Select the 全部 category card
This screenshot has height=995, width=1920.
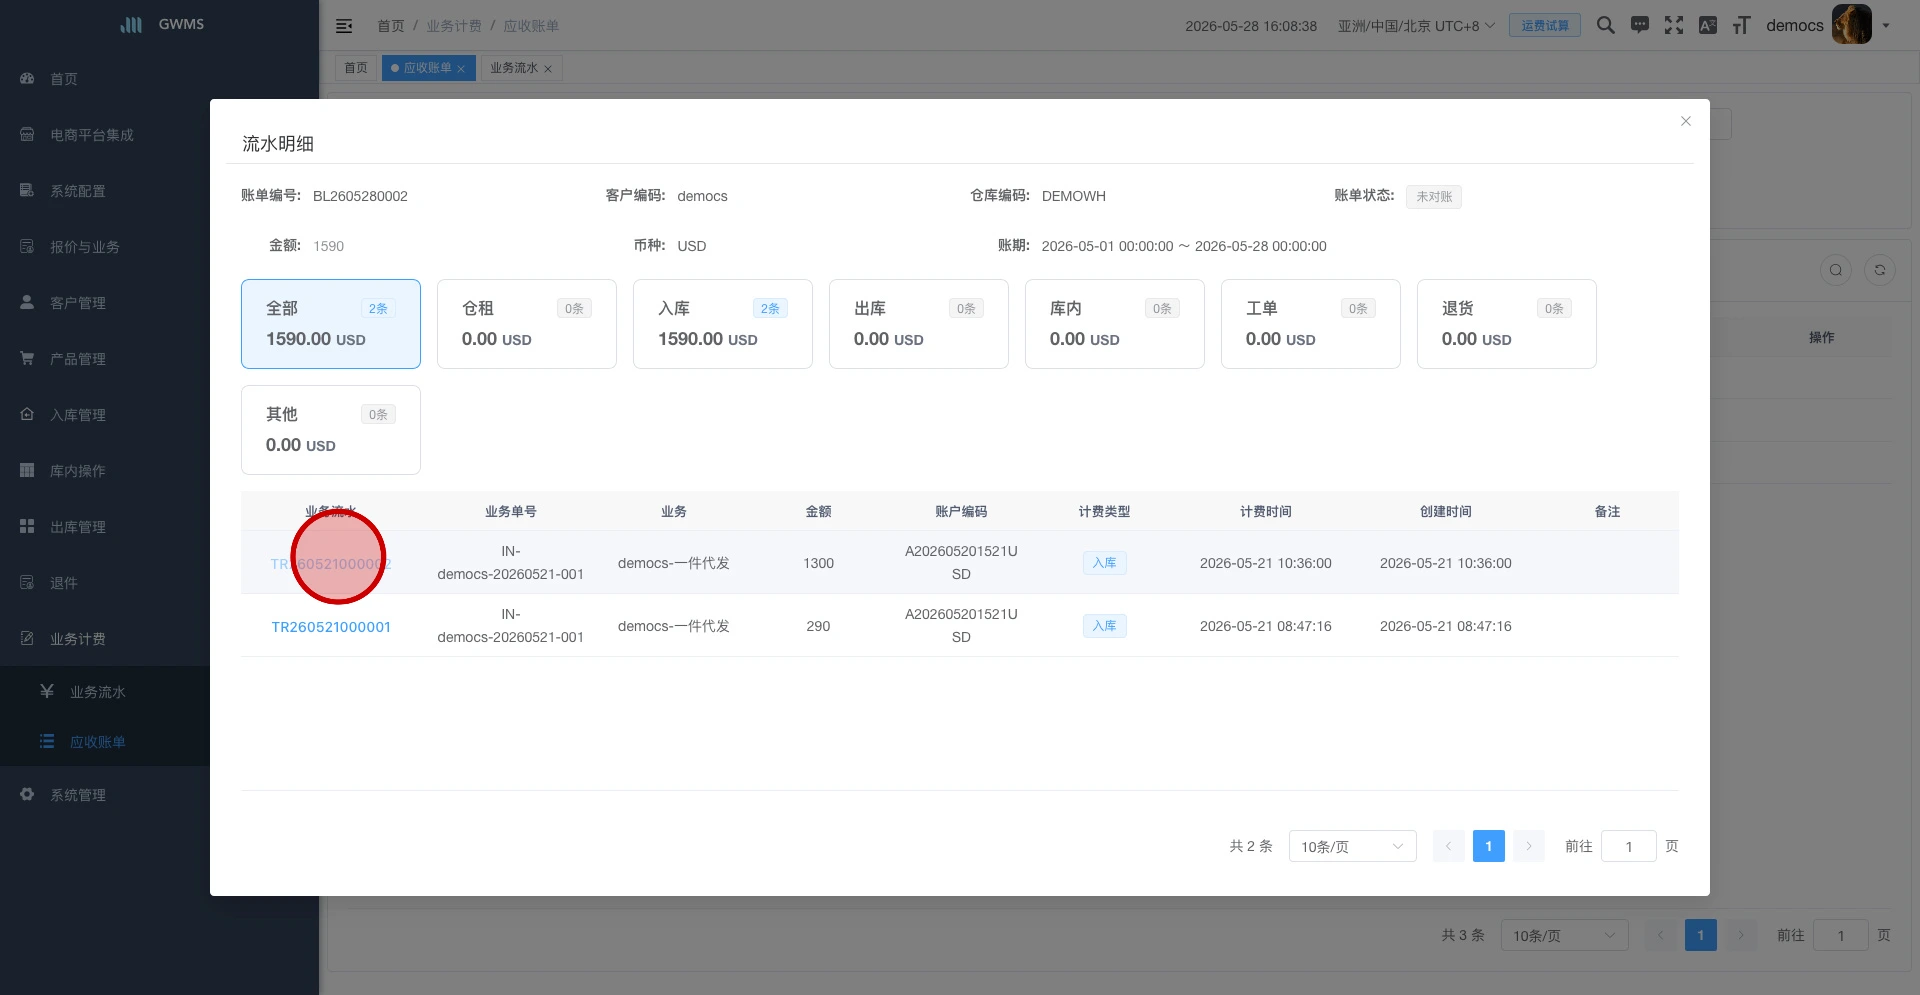coord(331,324)
